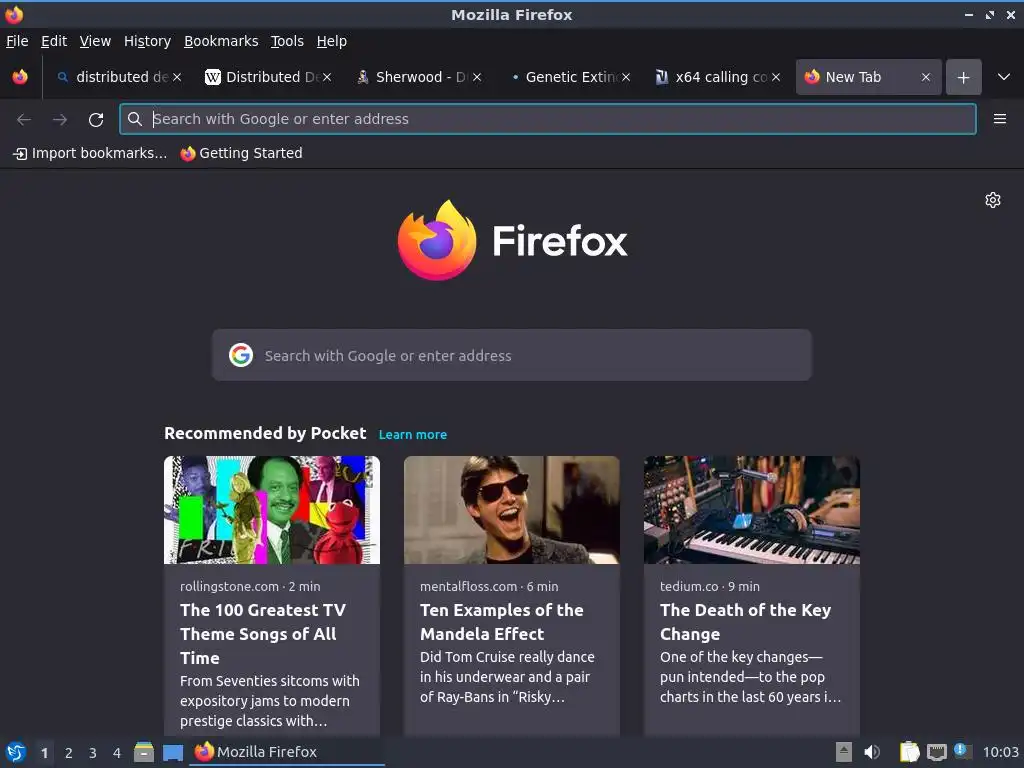Open 'Ten Examples of the Mandela Effect' article

point(502,622)
